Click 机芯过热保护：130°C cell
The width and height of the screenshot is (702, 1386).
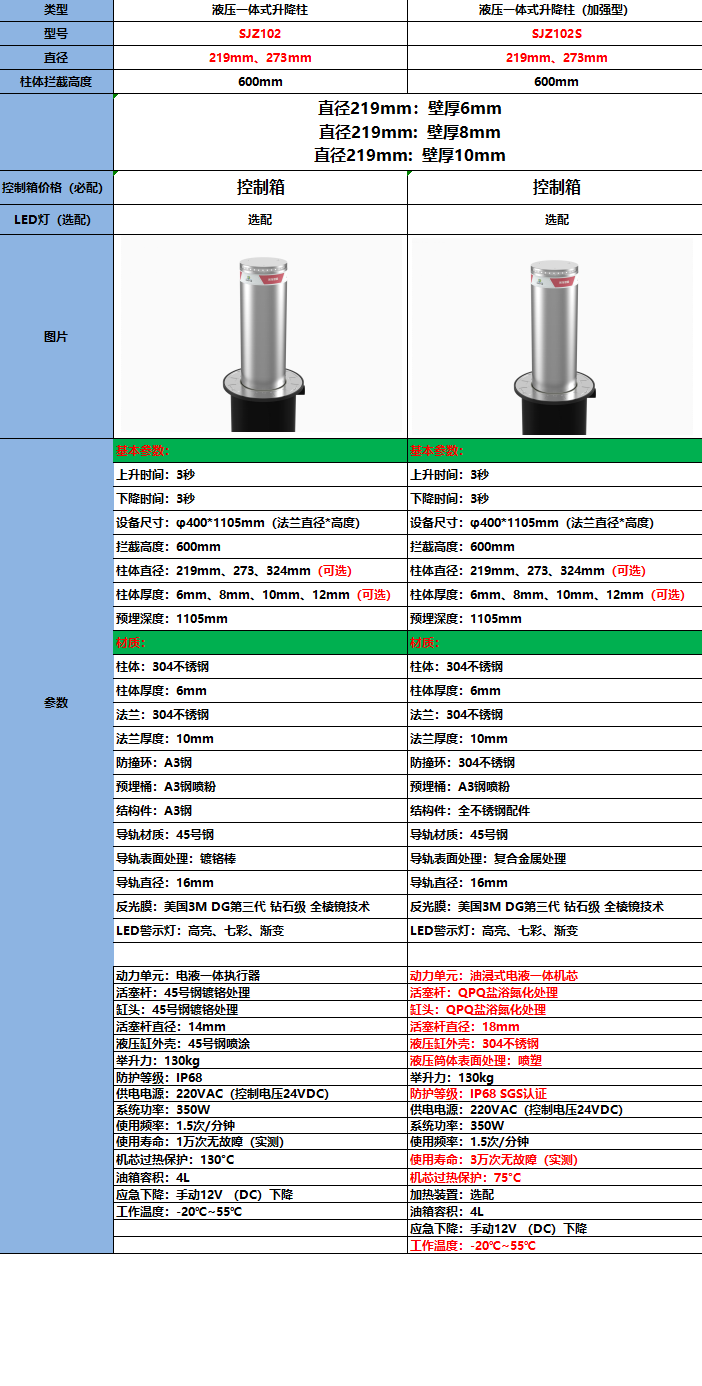[x=260, y=1160]
